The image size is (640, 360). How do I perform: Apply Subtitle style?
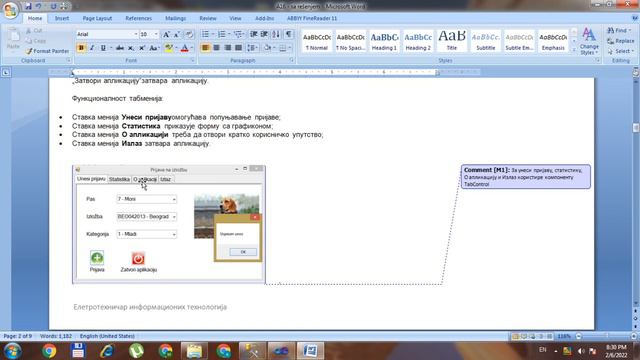486,41
